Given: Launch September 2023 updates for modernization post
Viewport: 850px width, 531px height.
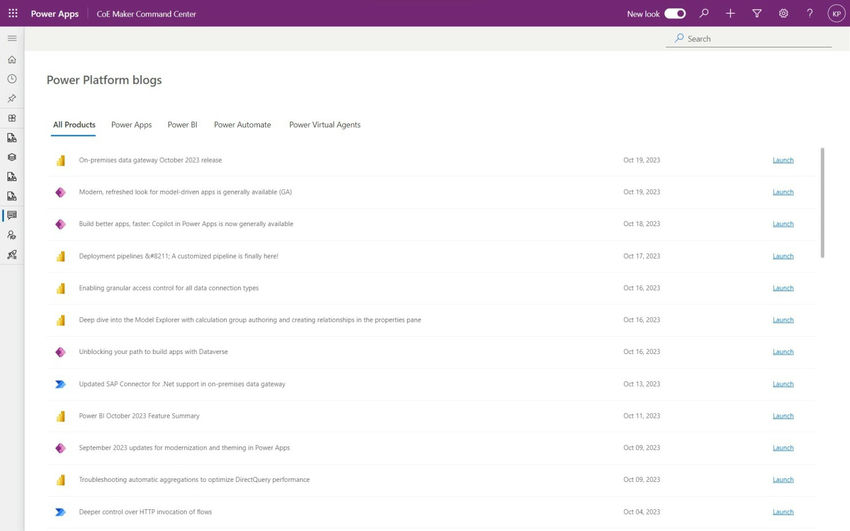Looking at the screenshot, I should [x=783, y=448].
